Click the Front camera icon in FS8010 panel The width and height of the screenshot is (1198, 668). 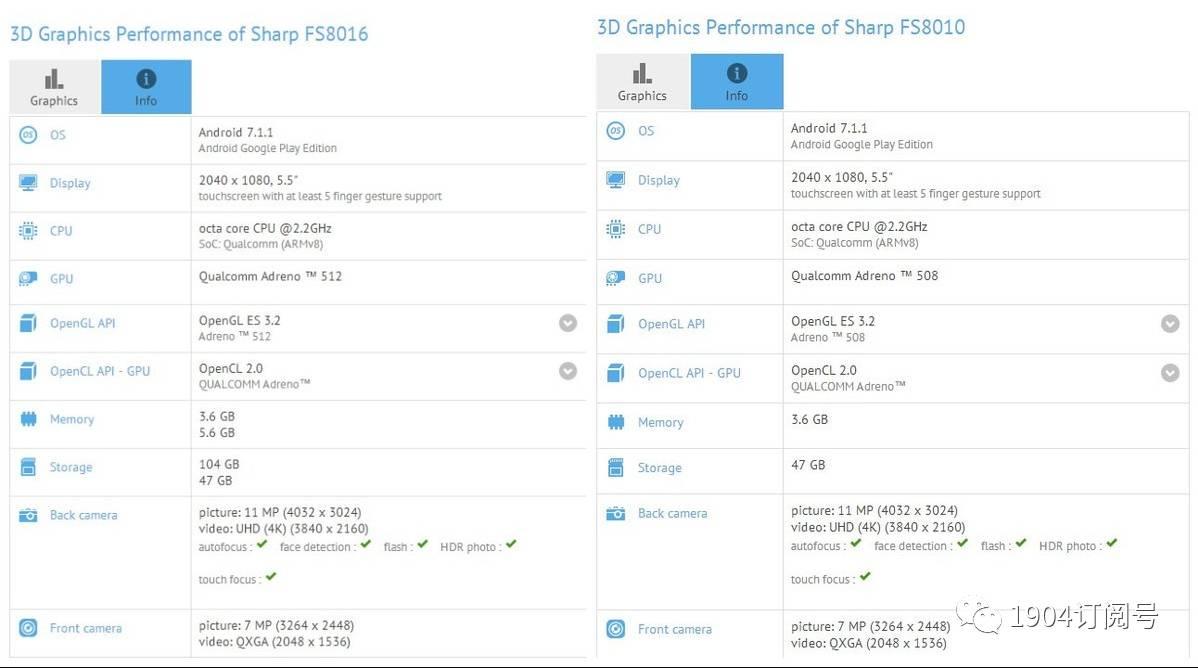[616, 629]
